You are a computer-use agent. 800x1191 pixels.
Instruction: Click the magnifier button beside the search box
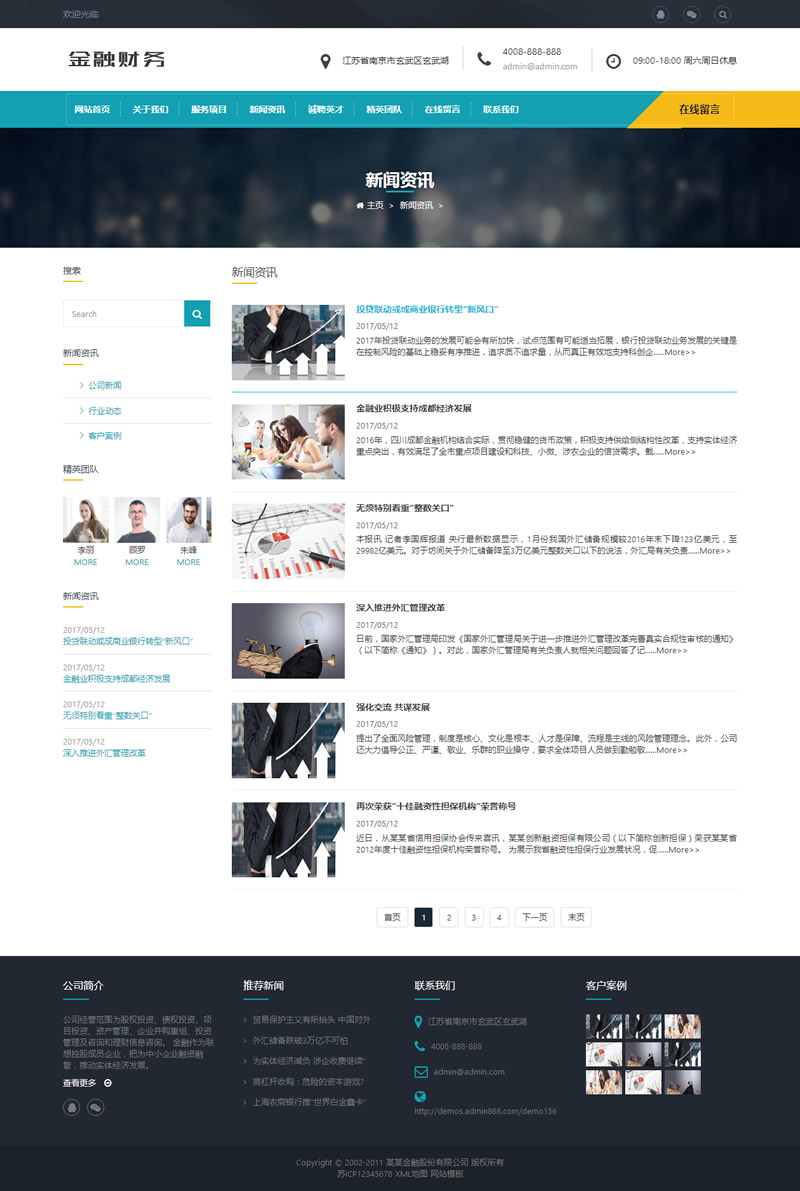point(197,313)
